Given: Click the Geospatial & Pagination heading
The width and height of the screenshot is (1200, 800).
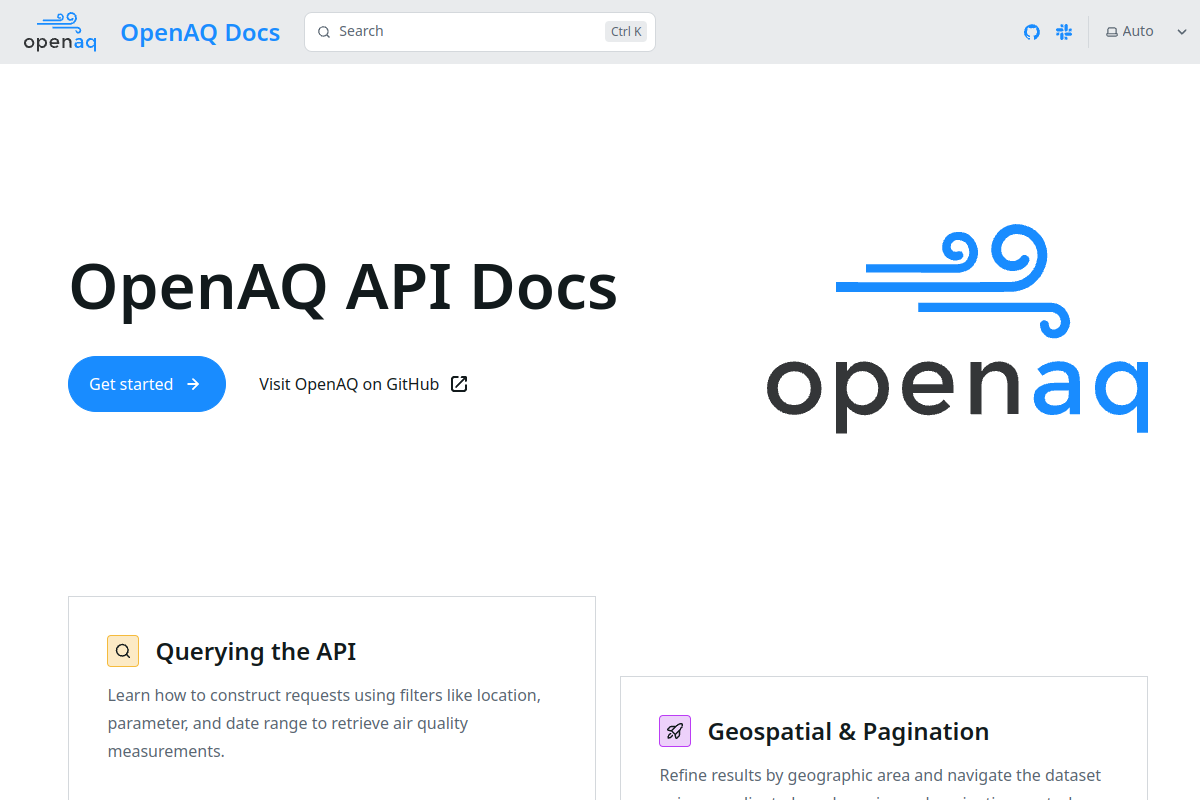Looking at the screenshot, I should point(848,732).
